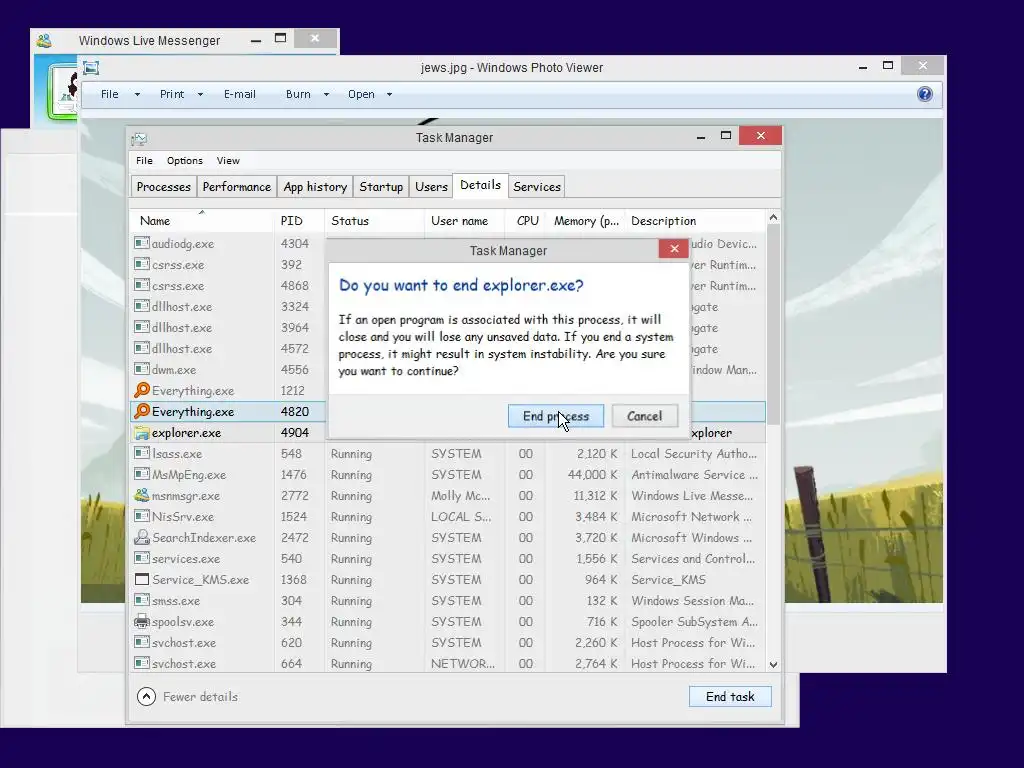Expand the Print dropdown arrow in Photo Viewer
Screen dimensions: 1024x768
point(200,95)
